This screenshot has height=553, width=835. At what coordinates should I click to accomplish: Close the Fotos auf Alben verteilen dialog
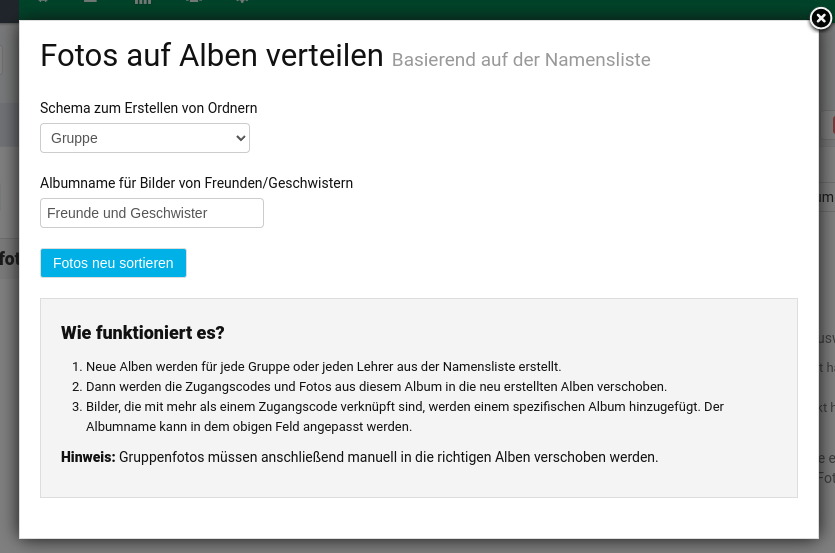821,19
